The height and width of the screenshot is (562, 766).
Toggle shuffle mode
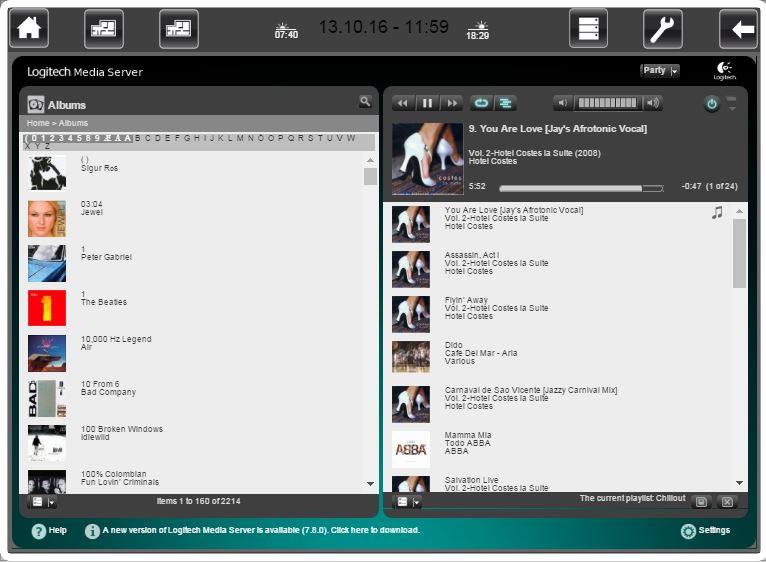(505, 103)
